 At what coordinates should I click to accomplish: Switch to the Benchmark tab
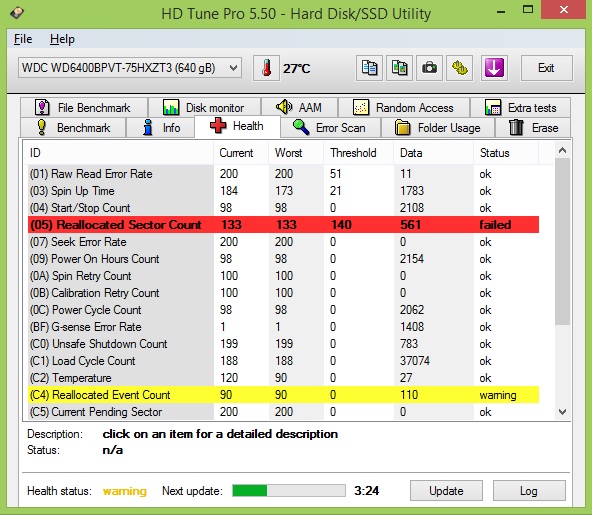tap(73, 128)
